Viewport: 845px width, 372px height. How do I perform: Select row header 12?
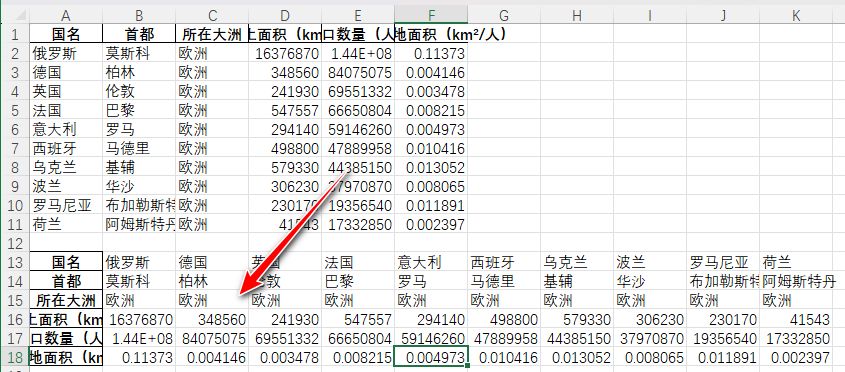(x=15, y=243)
